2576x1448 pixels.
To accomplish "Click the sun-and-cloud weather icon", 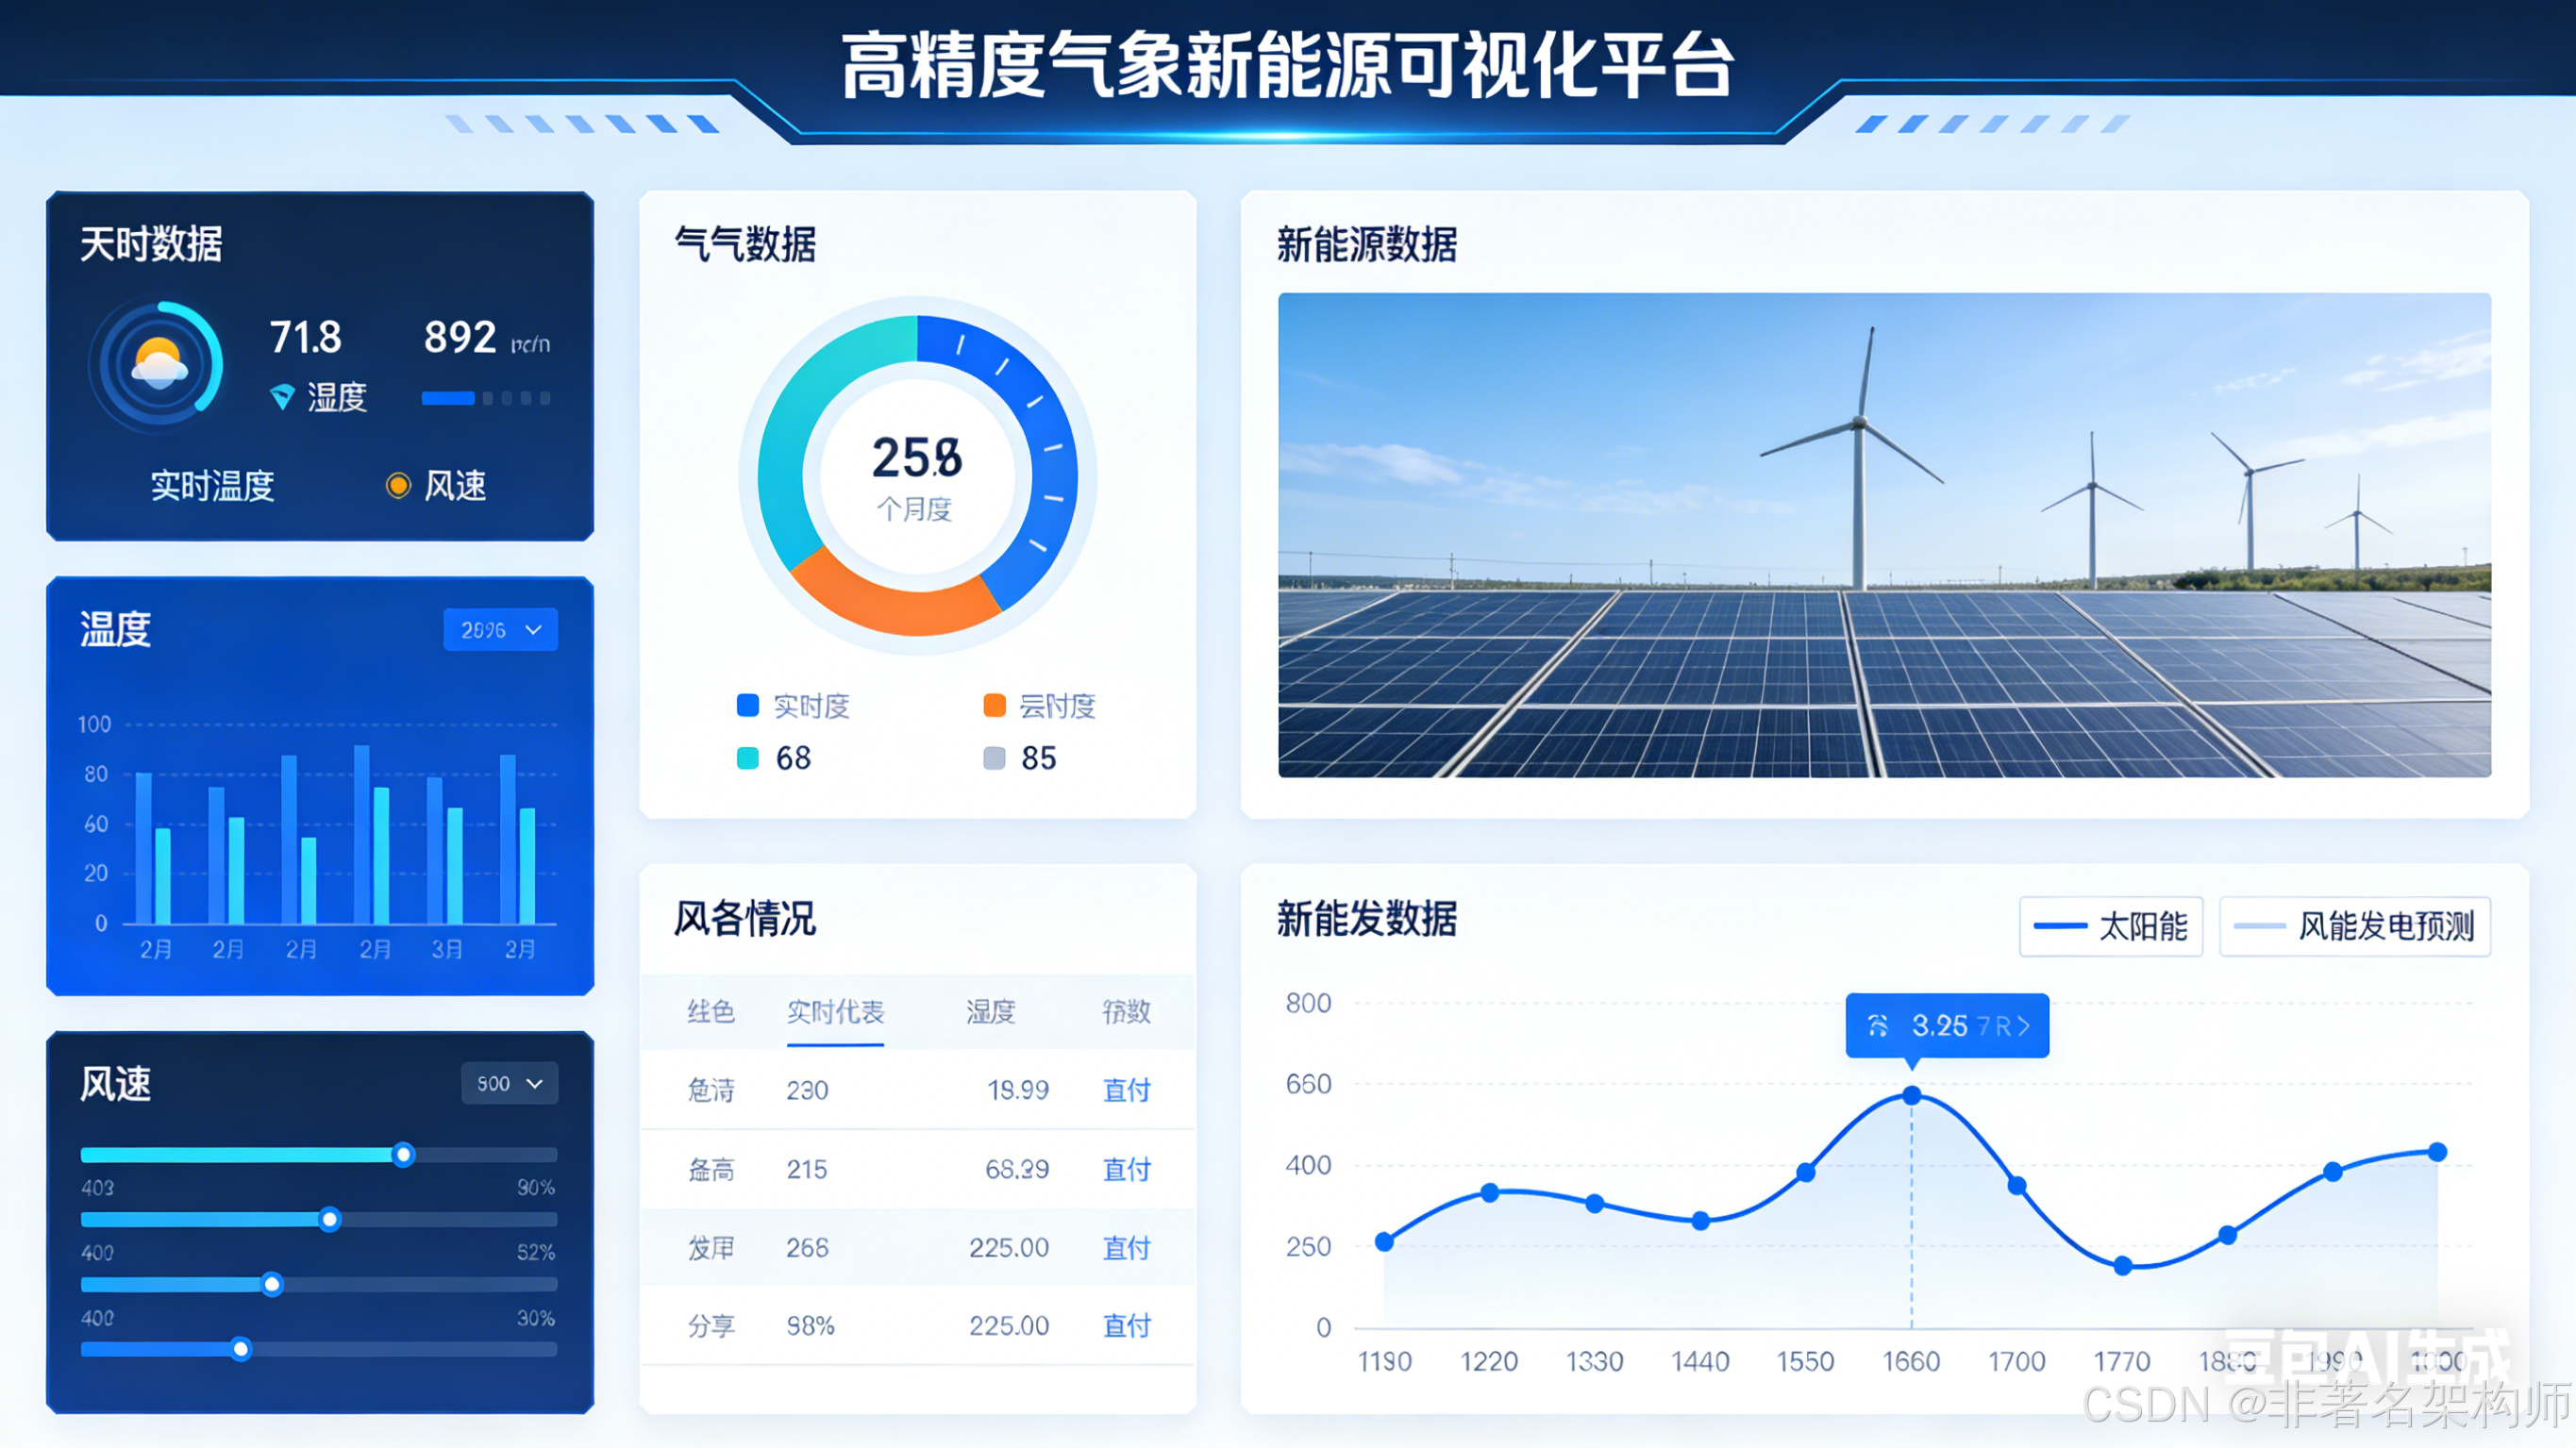I will (160, 364).
